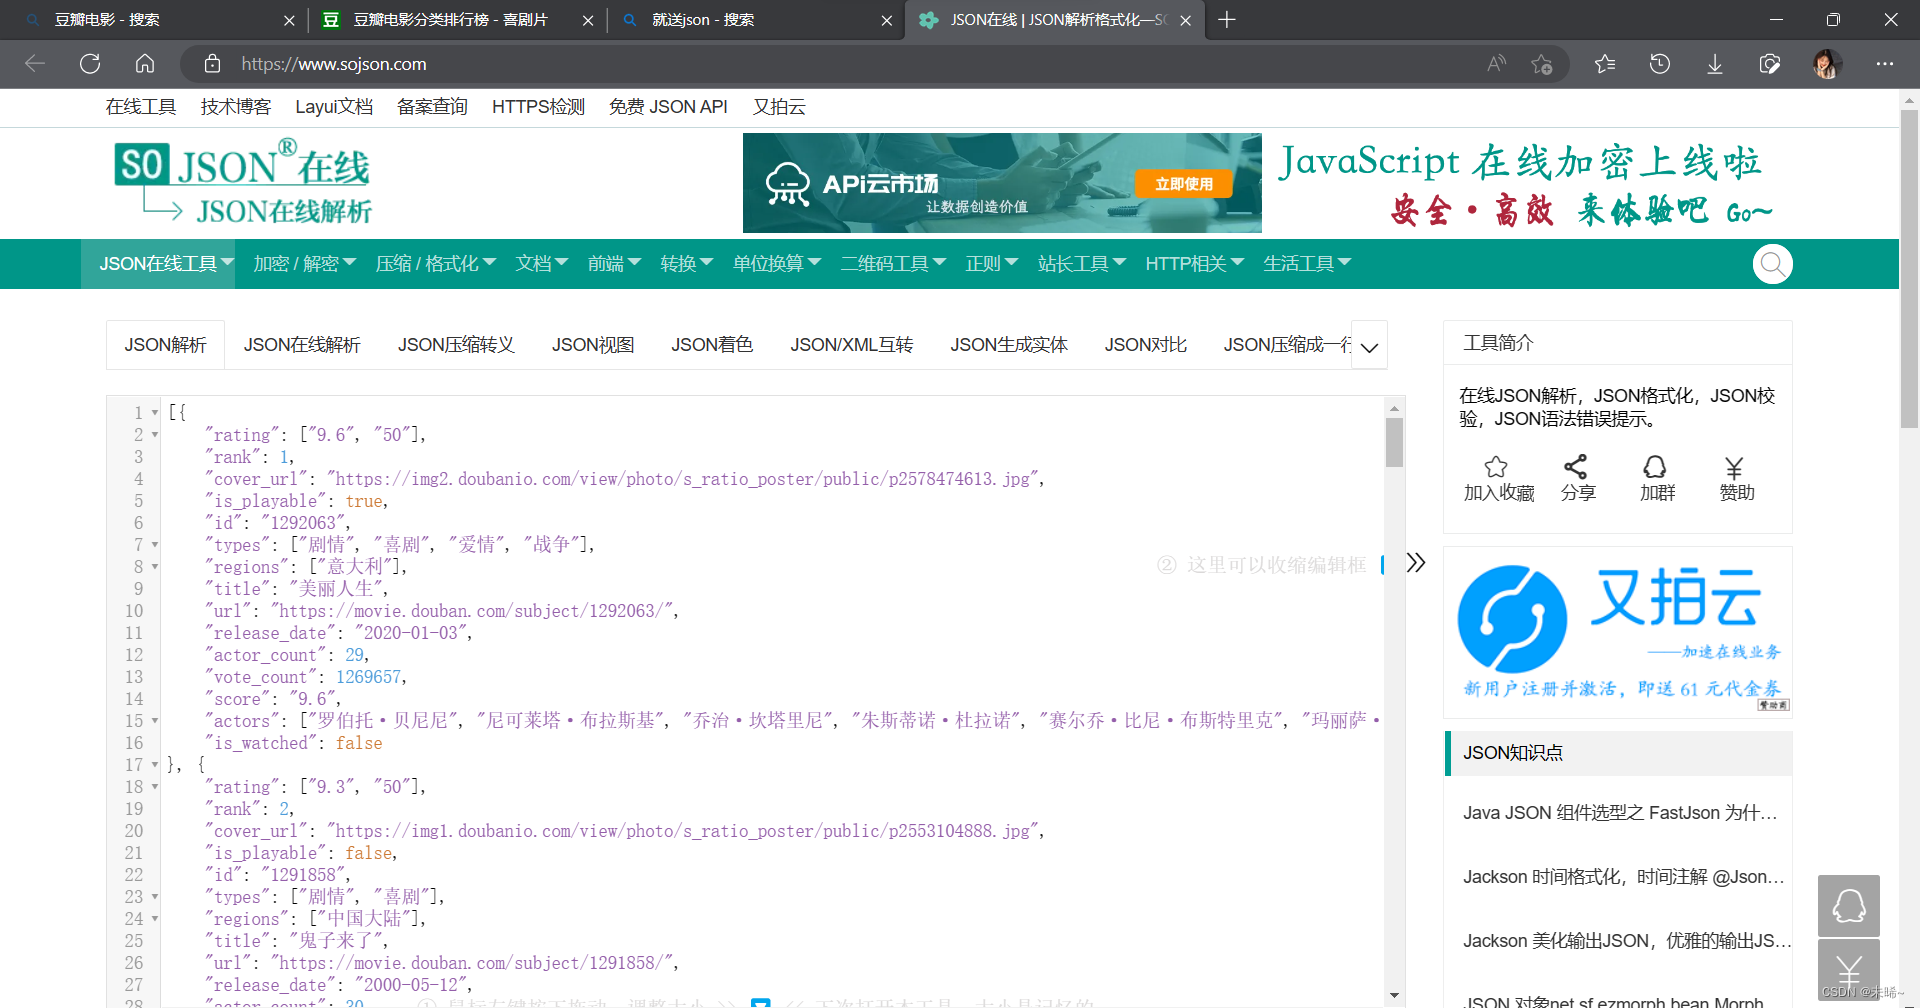This screenshot has height=1008, width=1920.
Task: Click the SO JSON在线 site logo
Action: [243, 182]
